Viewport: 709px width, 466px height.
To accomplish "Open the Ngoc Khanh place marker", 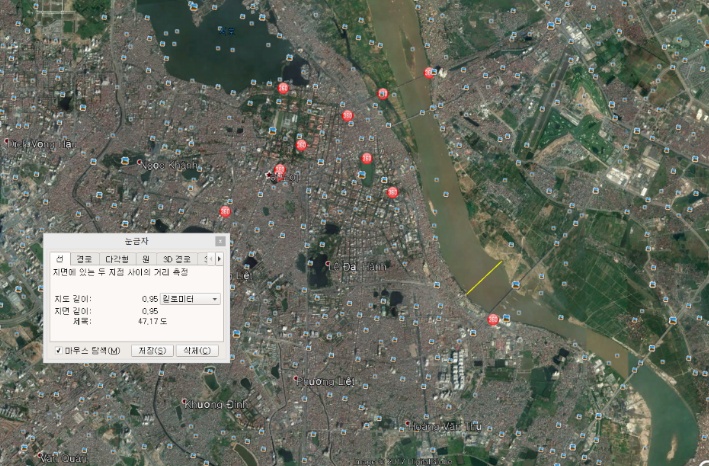I will [137, 163].
